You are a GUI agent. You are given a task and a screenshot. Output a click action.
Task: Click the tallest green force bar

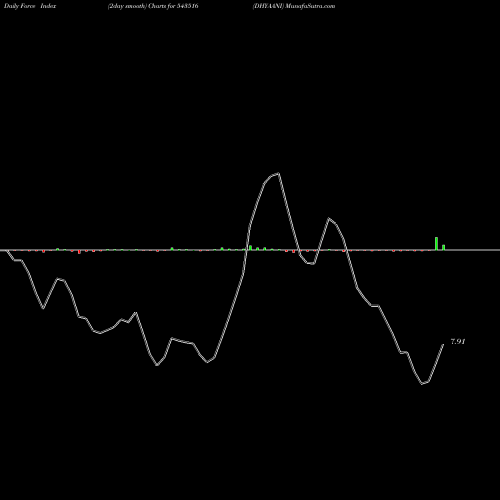(x=436, y=243)
